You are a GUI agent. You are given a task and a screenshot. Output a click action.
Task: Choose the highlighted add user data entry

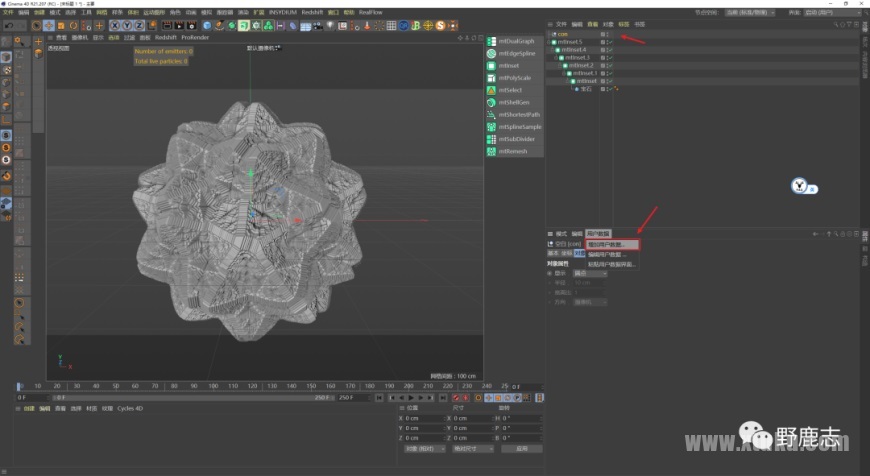pos(613,245)
